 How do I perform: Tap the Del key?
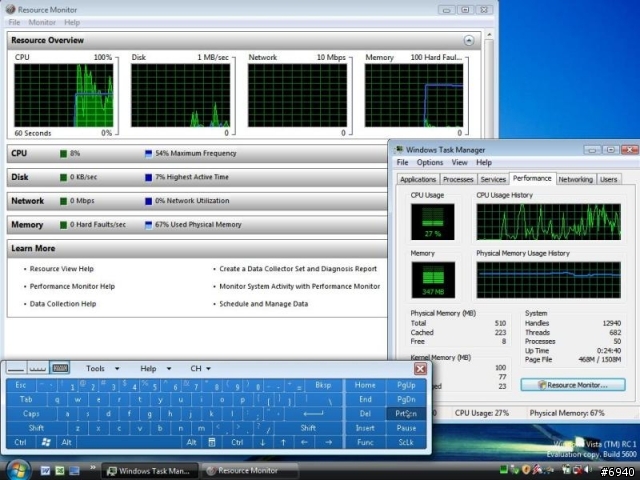click(365, 413)
